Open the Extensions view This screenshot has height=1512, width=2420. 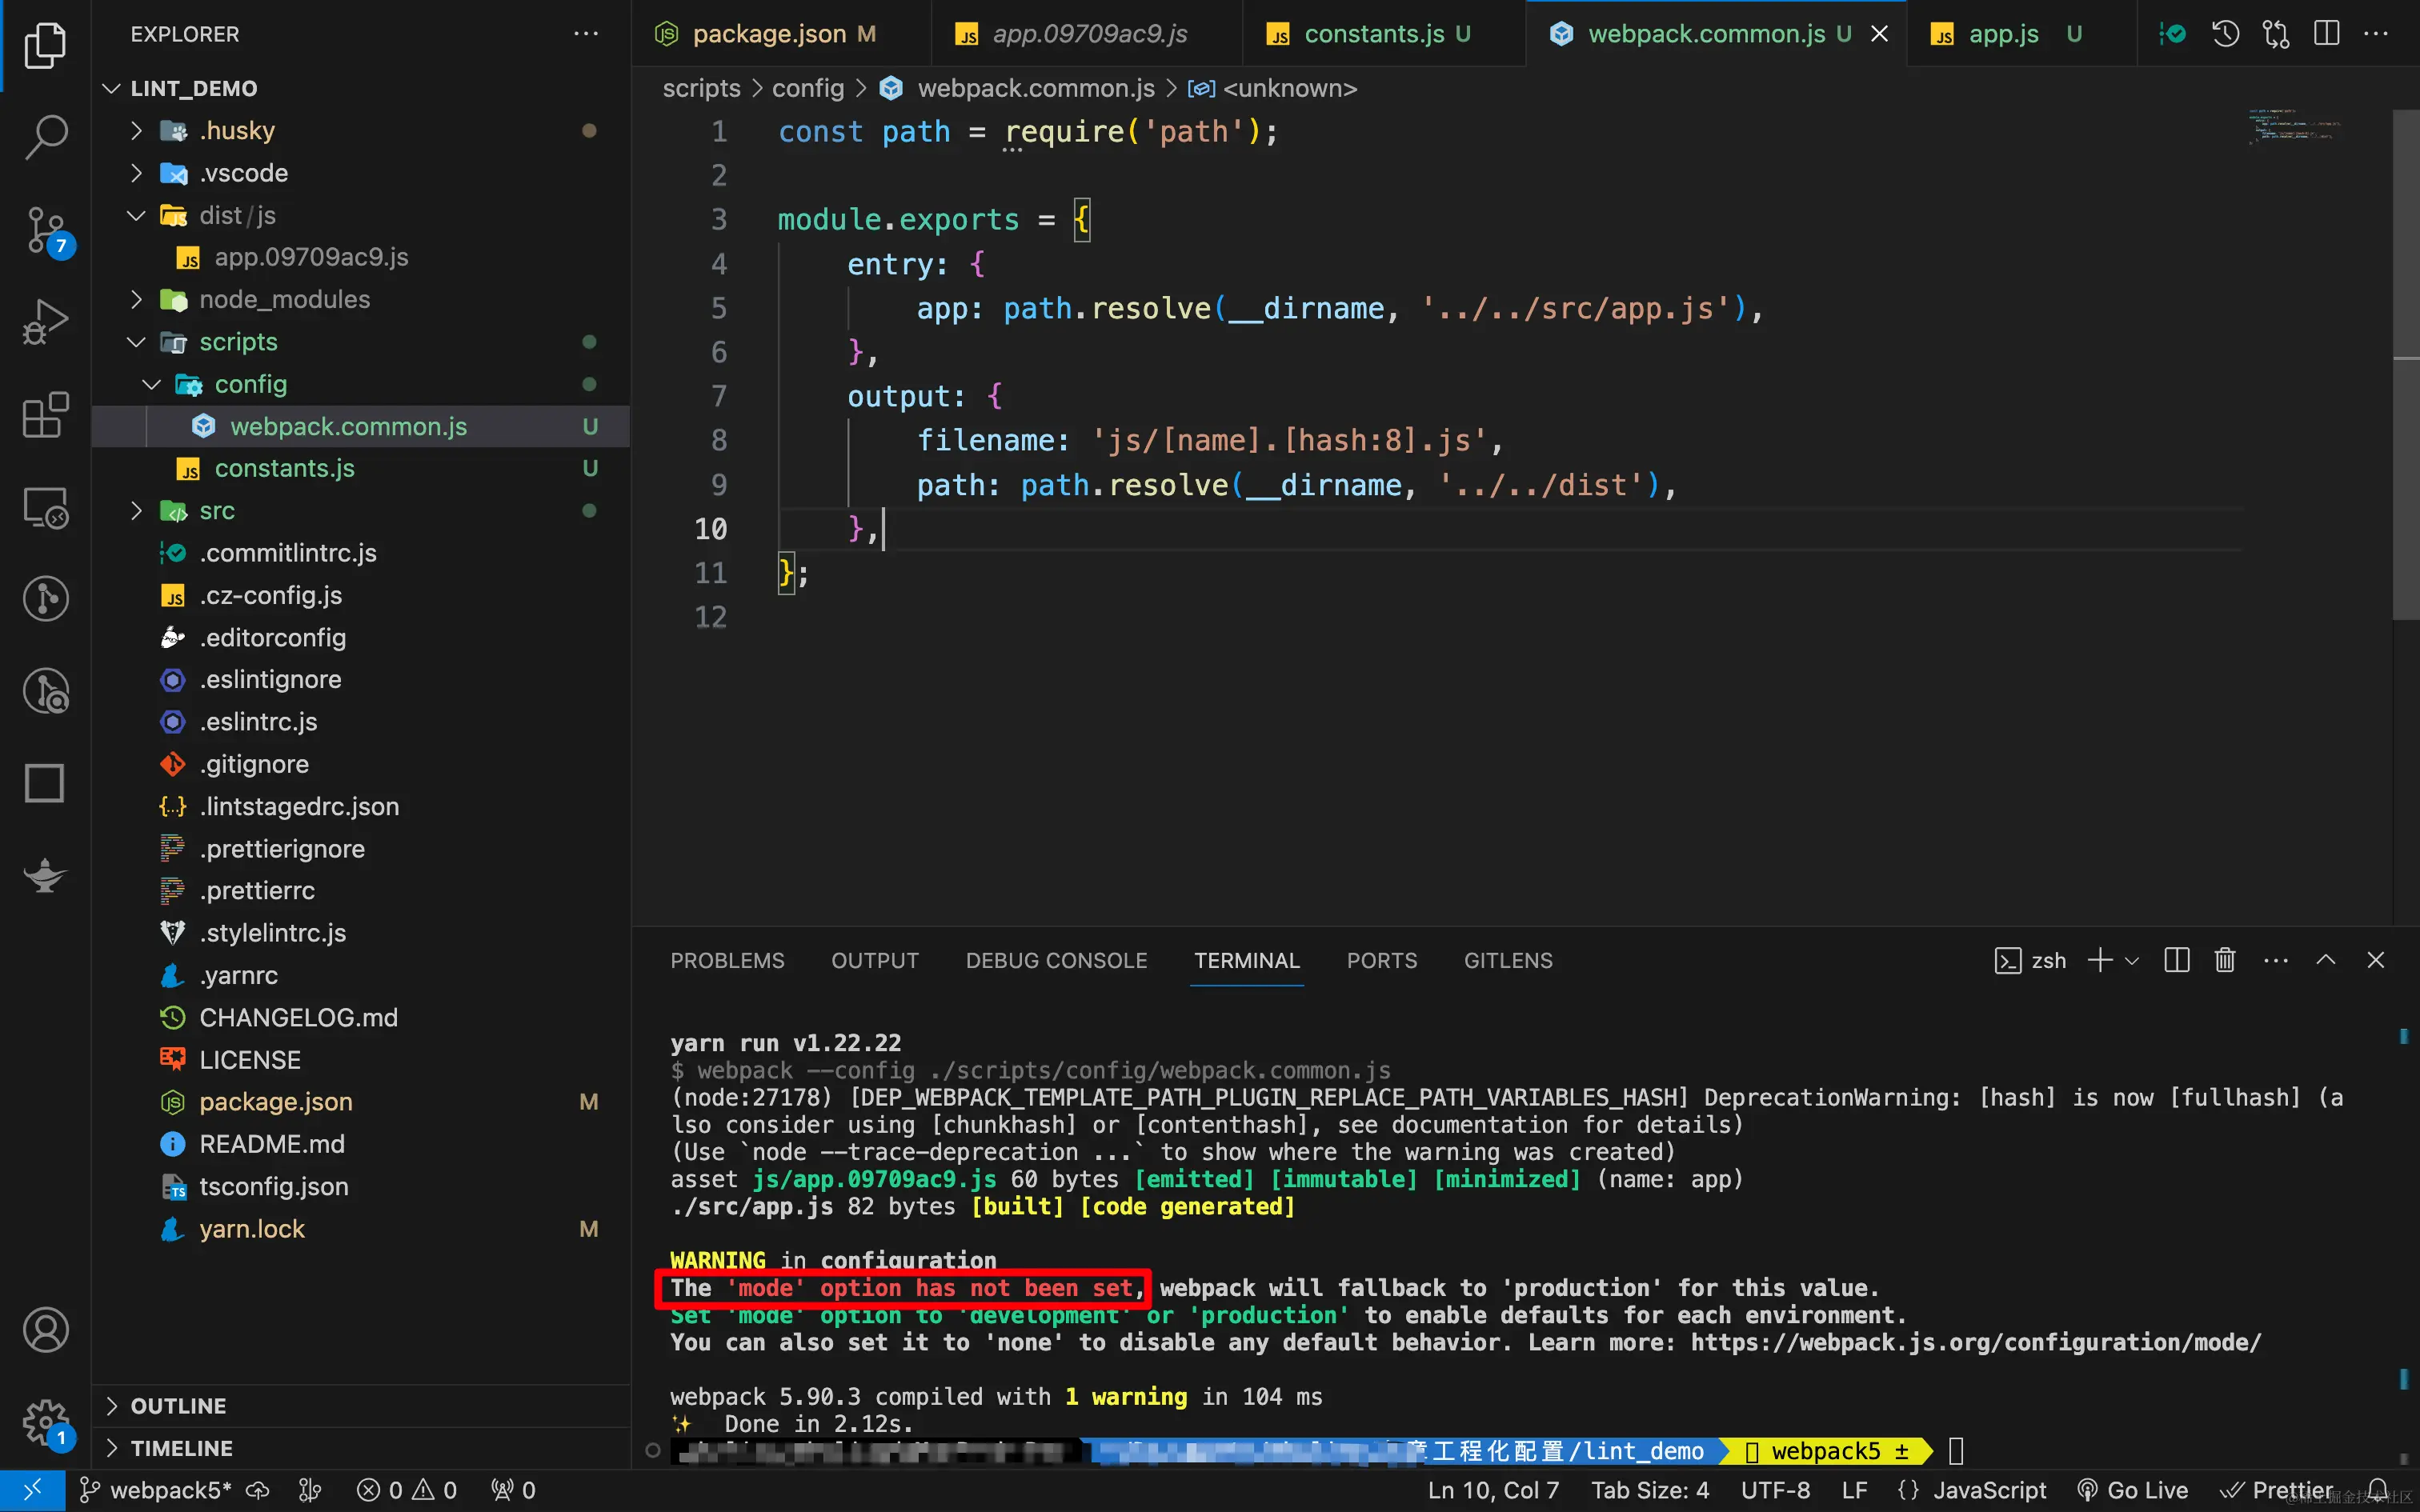point(45,414)
